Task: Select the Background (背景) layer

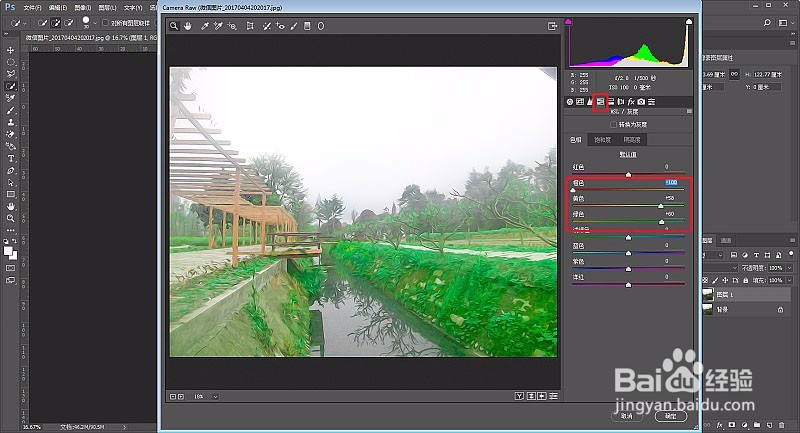Action: (747, 310)
